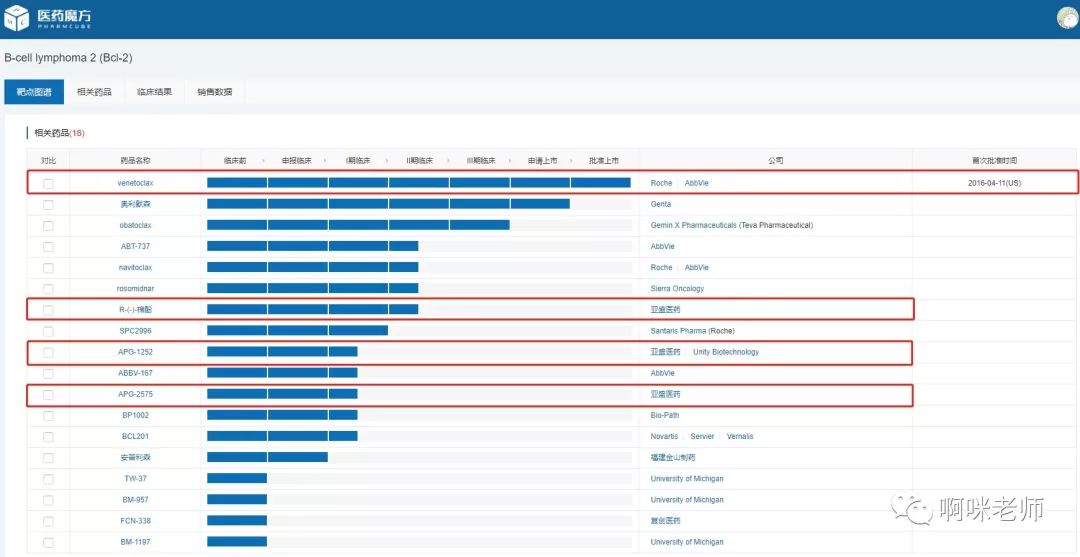Open the rosomidnar drug entry
The height and width of the screenshot is (557, 1080).
(135, 288)
